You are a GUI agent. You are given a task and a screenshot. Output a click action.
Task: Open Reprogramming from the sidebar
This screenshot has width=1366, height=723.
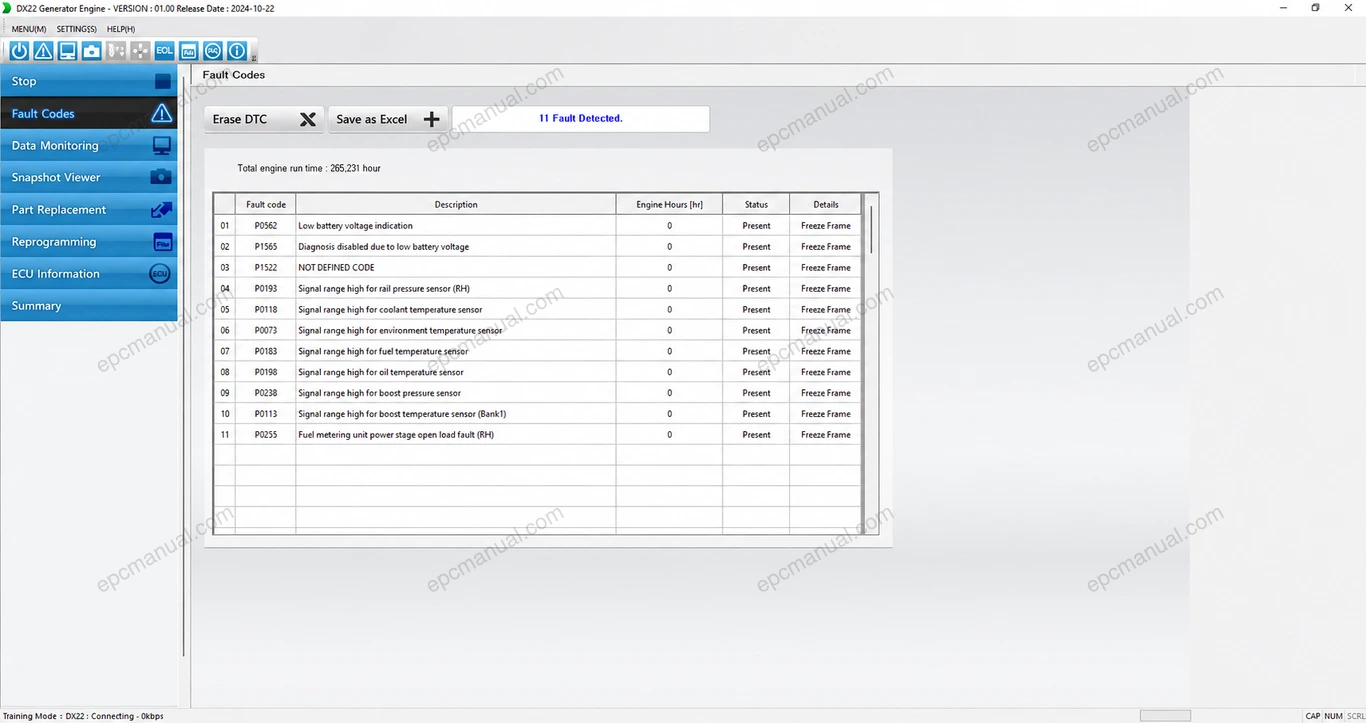pyautogui.click(x=89, y=242)
